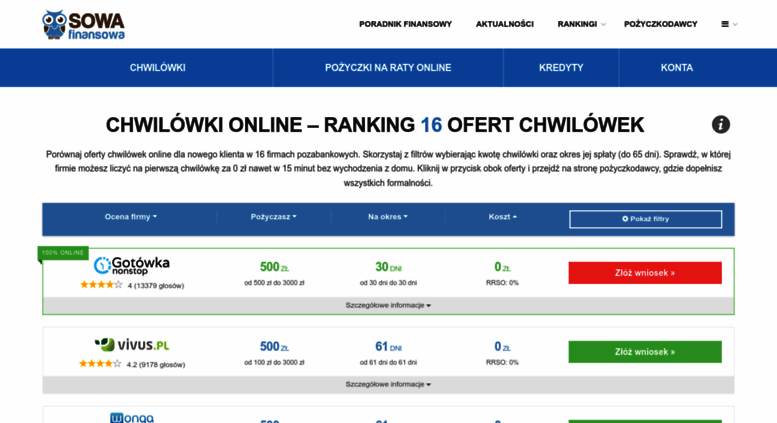Open Aktualności menu item
The width and height of the screenshot is (777, 423).
click(x=504, y=24)
